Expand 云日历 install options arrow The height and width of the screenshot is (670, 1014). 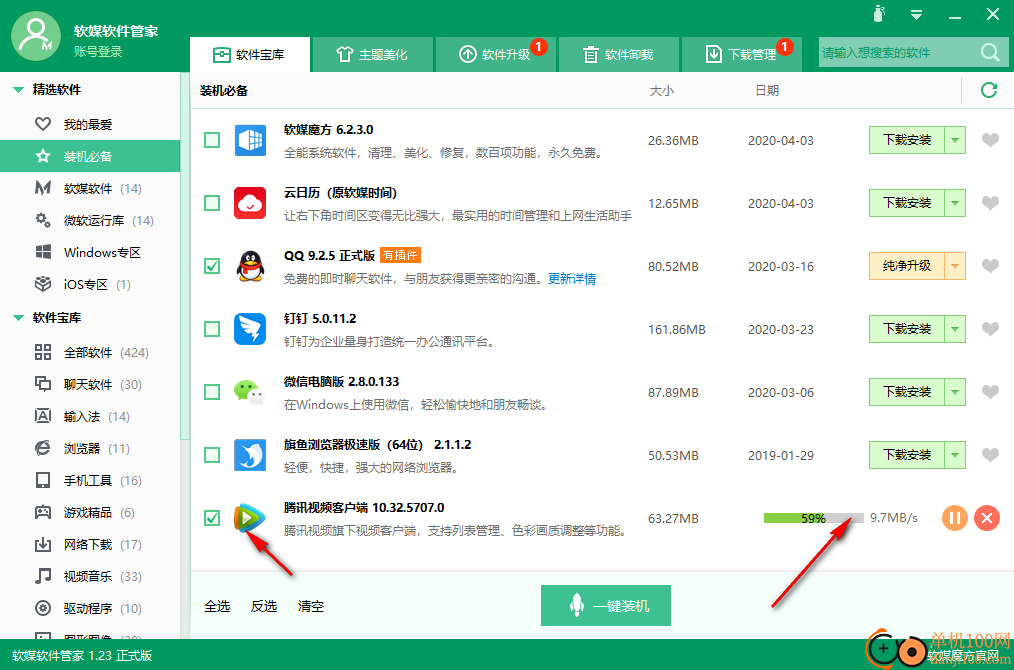coord(955,203)
